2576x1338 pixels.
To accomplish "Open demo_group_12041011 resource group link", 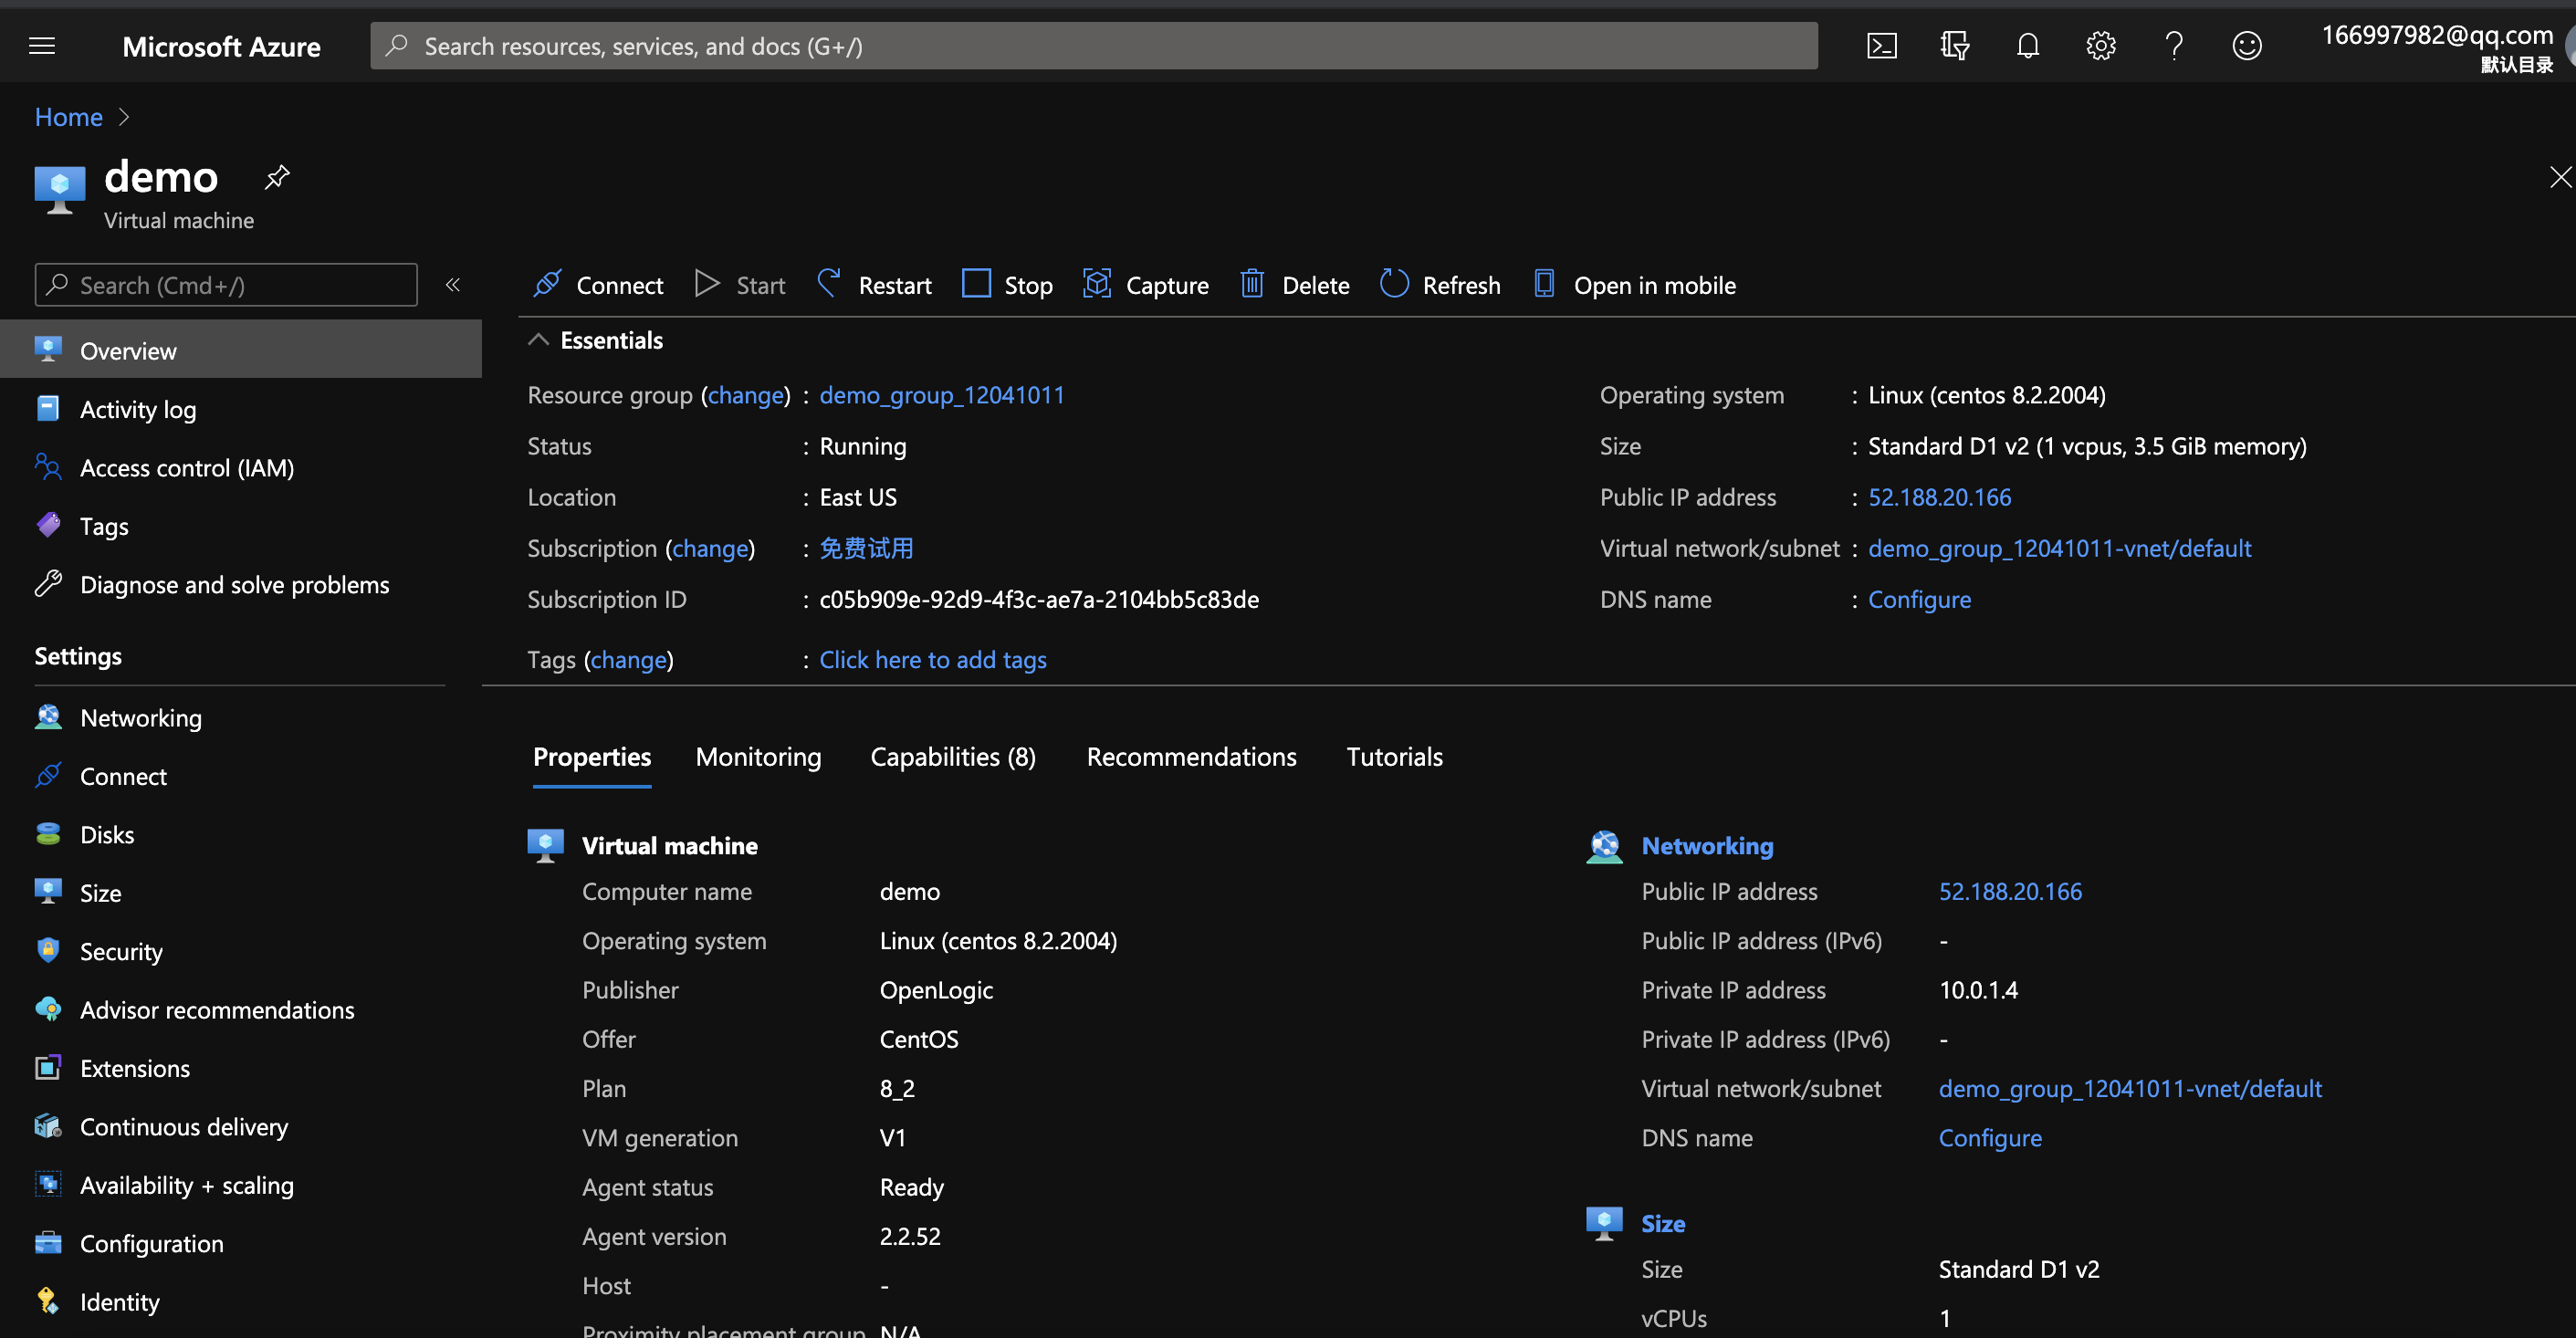I will [942, 395].
